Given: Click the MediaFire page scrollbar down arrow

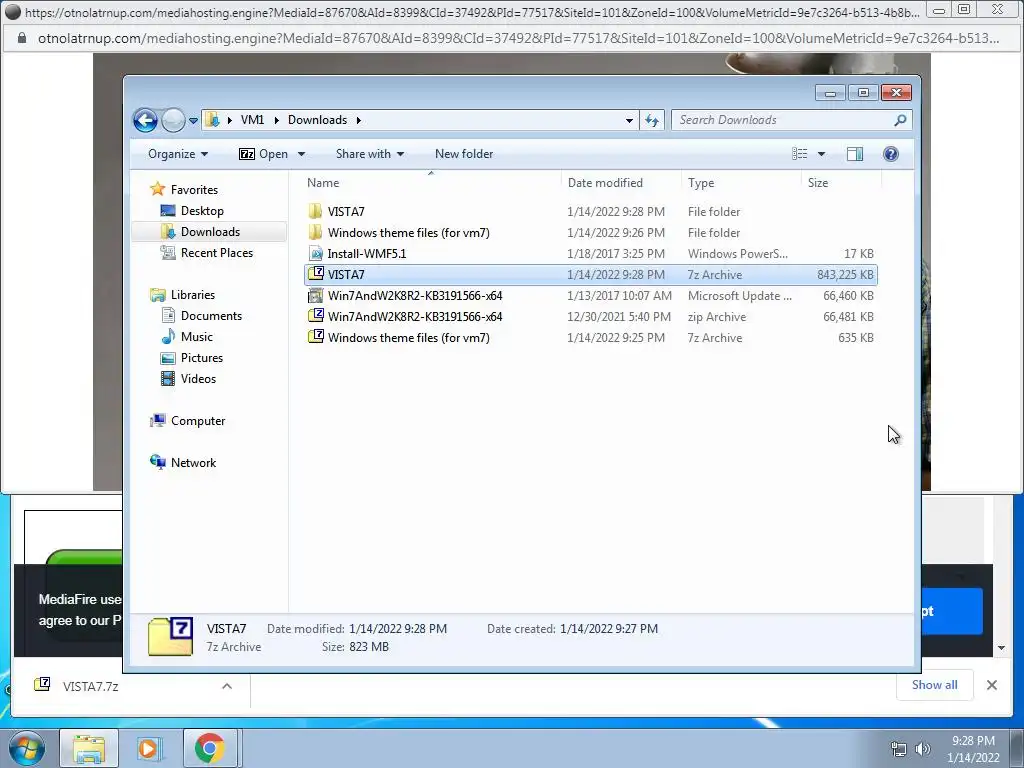Looking at the screenshot, I should [1001, 648].
